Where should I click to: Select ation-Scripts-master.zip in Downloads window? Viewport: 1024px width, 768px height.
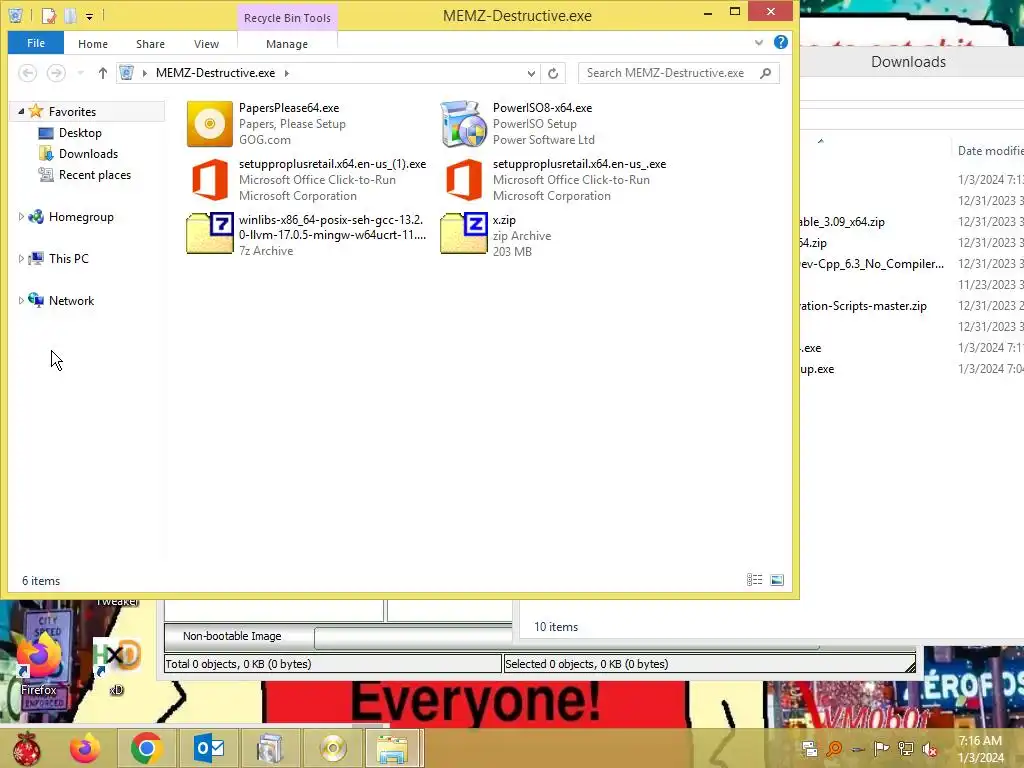[x=863, y=306]
